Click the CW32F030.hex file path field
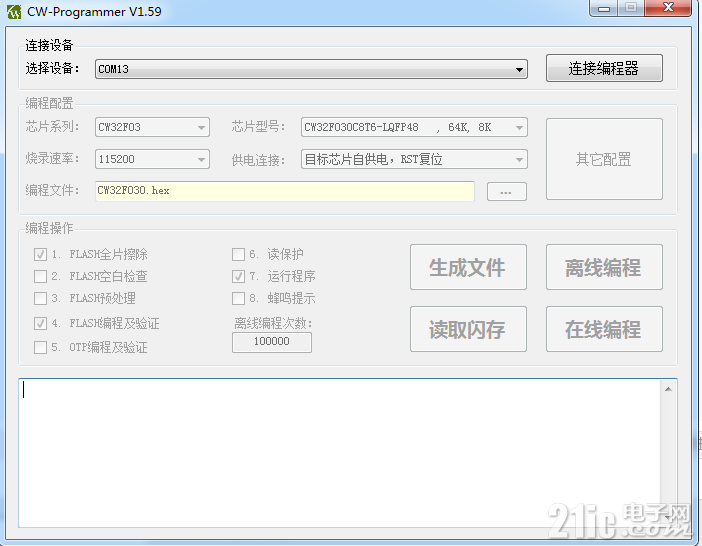702x546 pixels. [285, 191]
